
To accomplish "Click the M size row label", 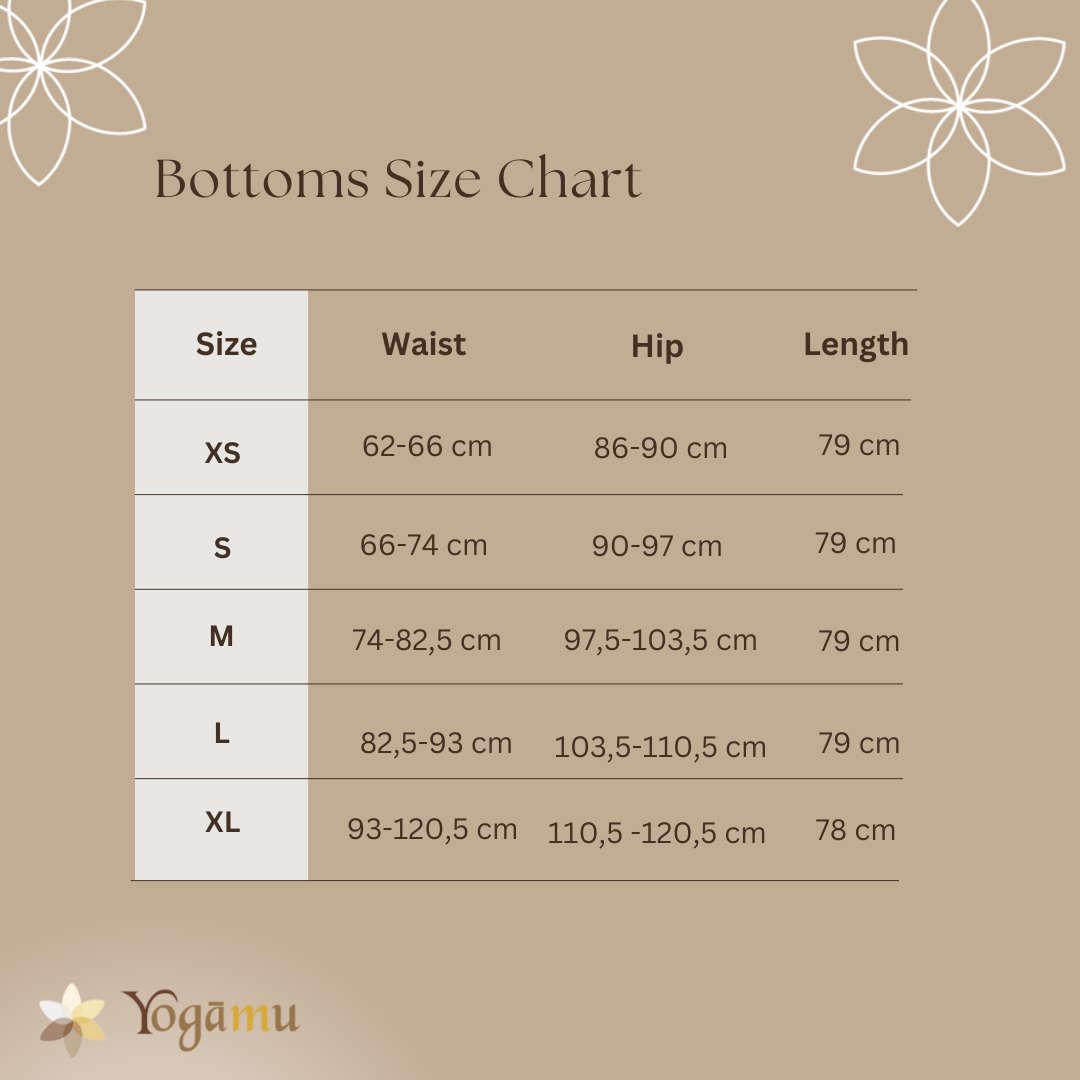I will pos(221,636).
